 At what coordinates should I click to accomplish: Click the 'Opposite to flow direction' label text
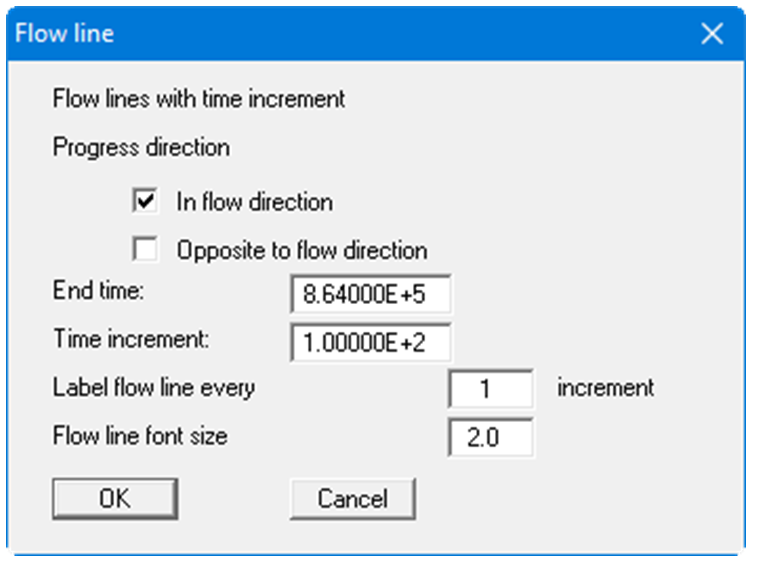tap(302, 249)
